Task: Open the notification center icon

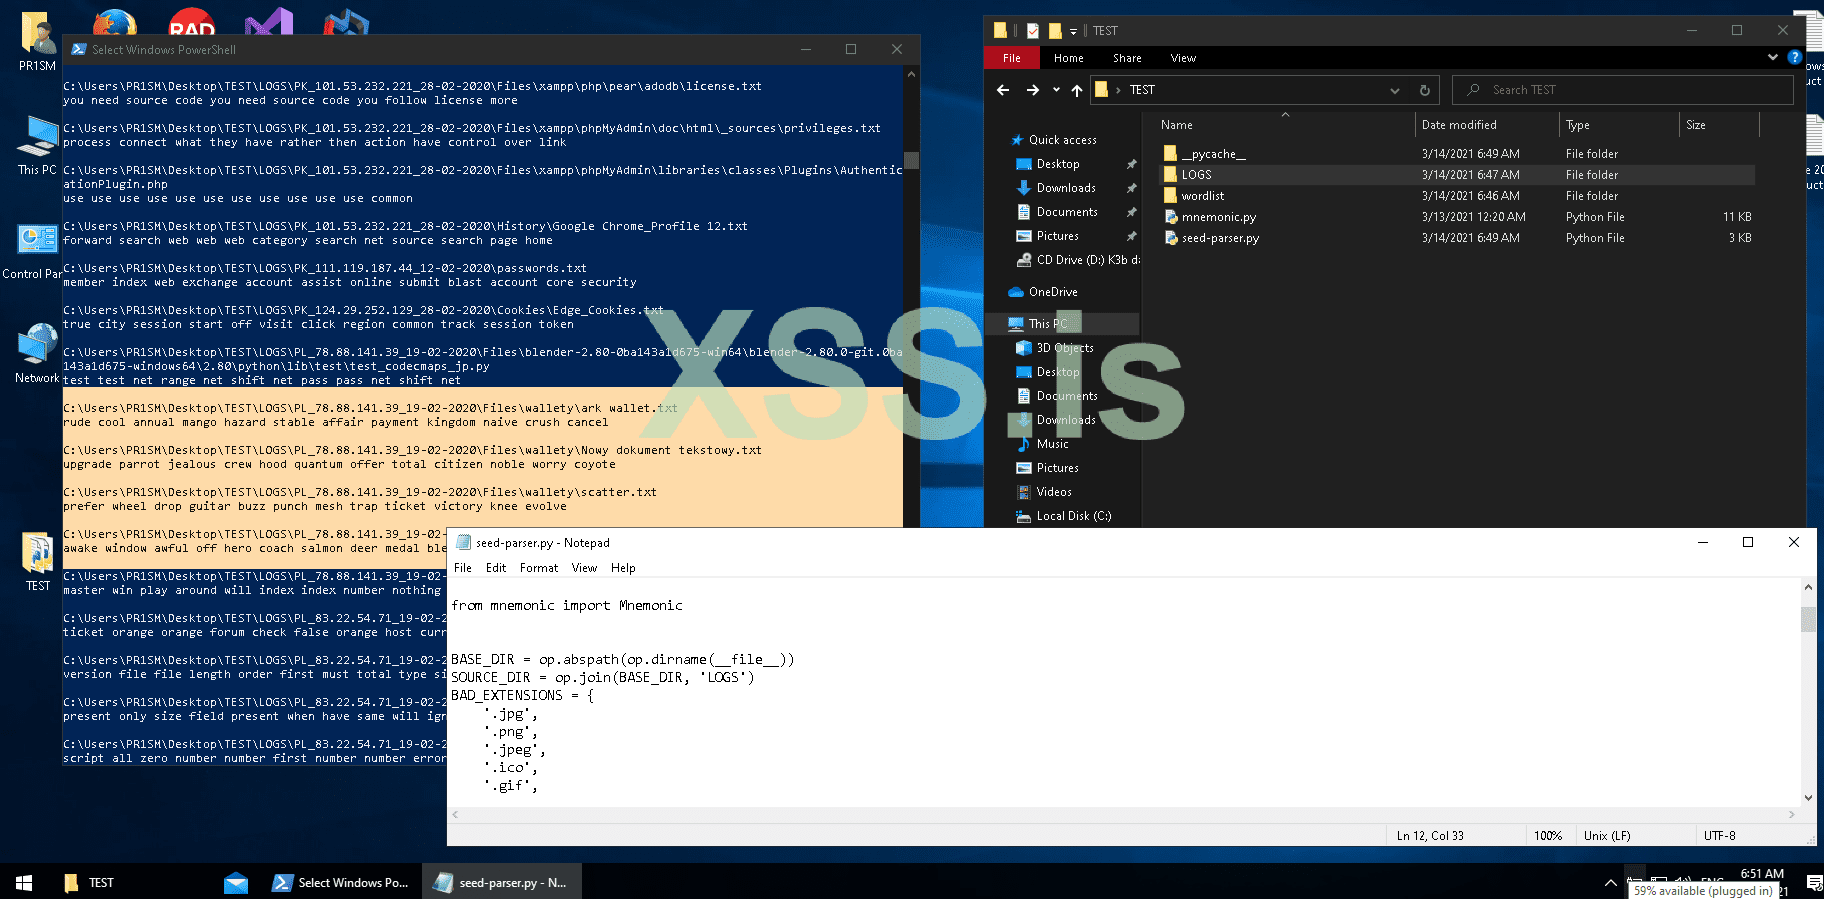Action: [1813, 882]
